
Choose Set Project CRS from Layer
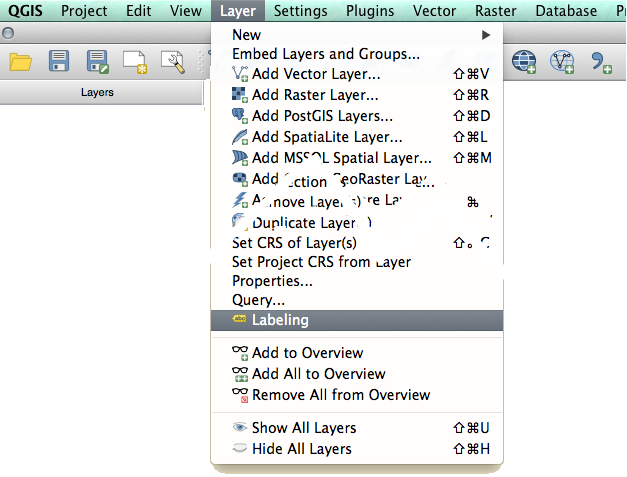pyautogui.click(x=357, y=262)
